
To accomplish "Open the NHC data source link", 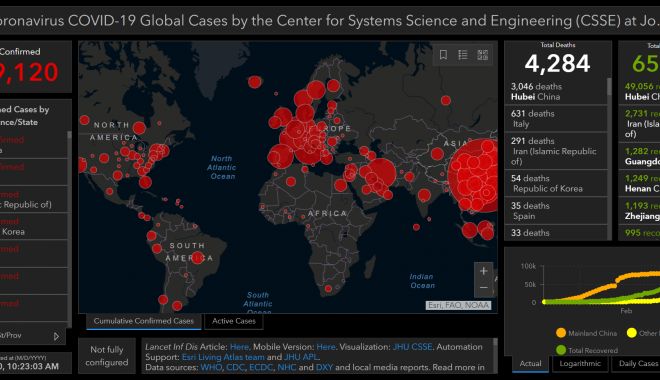I will (287, 367).
